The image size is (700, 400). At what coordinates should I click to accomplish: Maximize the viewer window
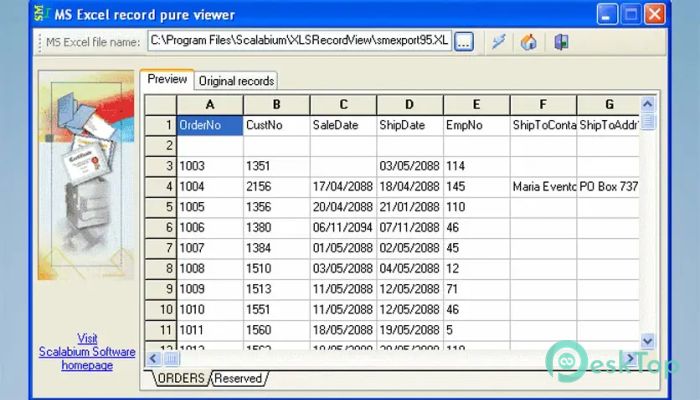[631, 14]
